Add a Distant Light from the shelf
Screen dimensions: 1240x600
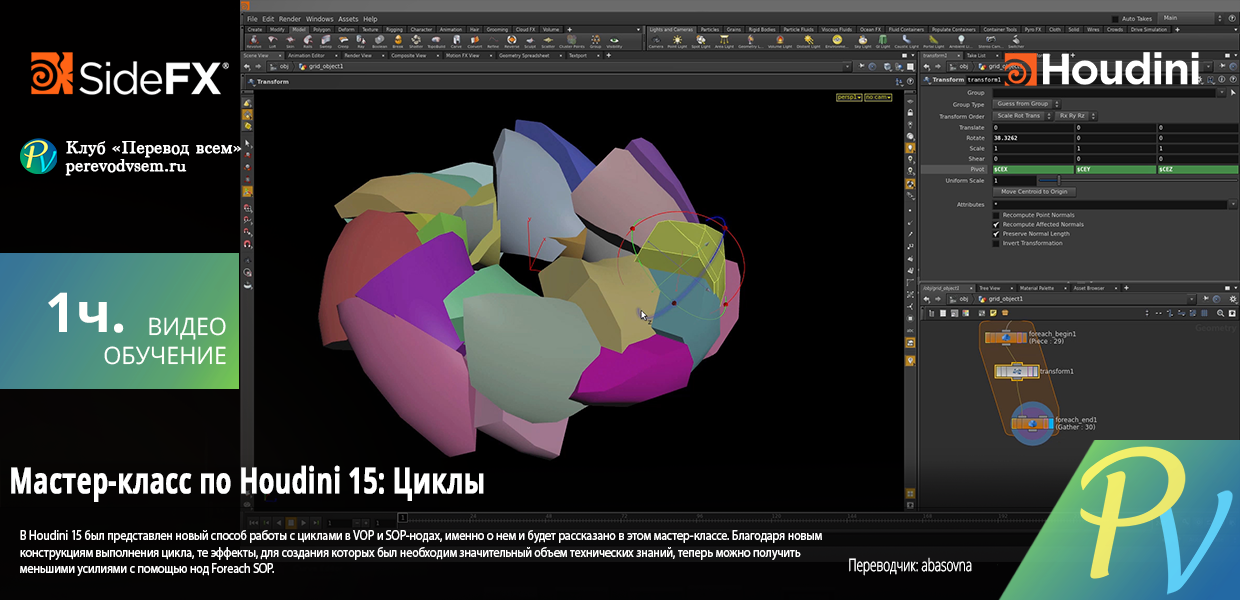[808, 42]
